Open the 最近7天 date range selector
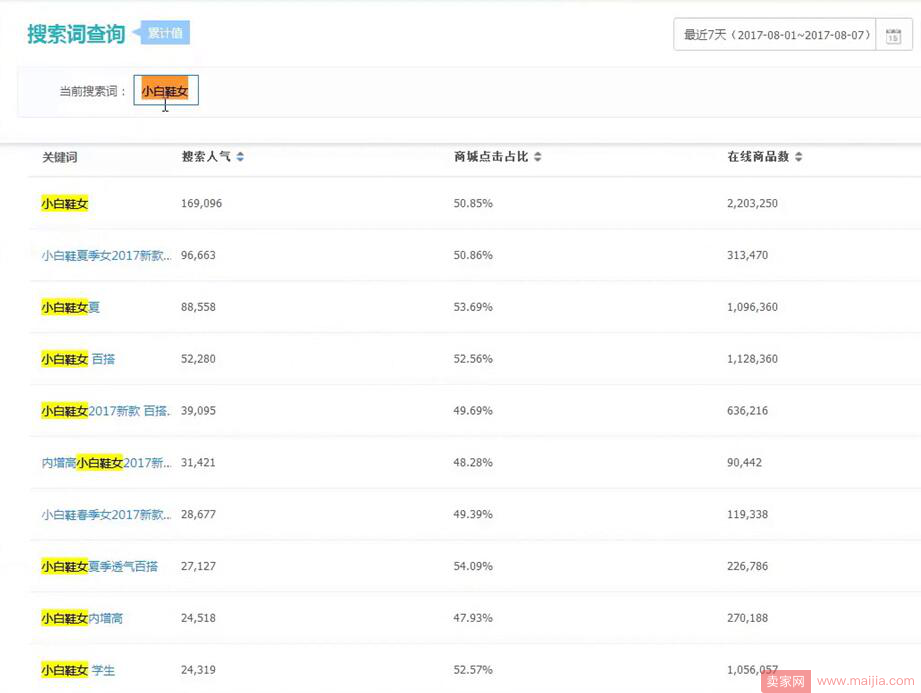The height and width of the screenshot is (693, 921). point(776,35)
